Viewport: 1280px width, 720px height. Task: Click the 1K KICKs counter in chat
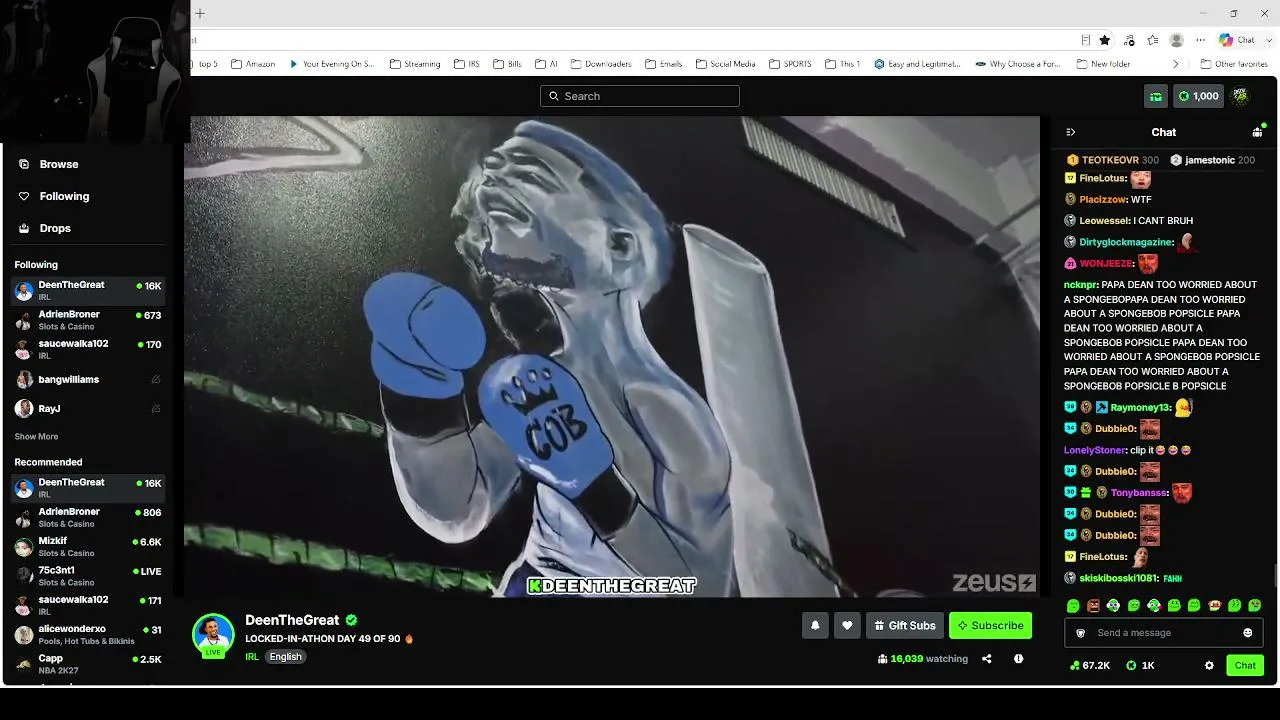(x=1141, y=665)
